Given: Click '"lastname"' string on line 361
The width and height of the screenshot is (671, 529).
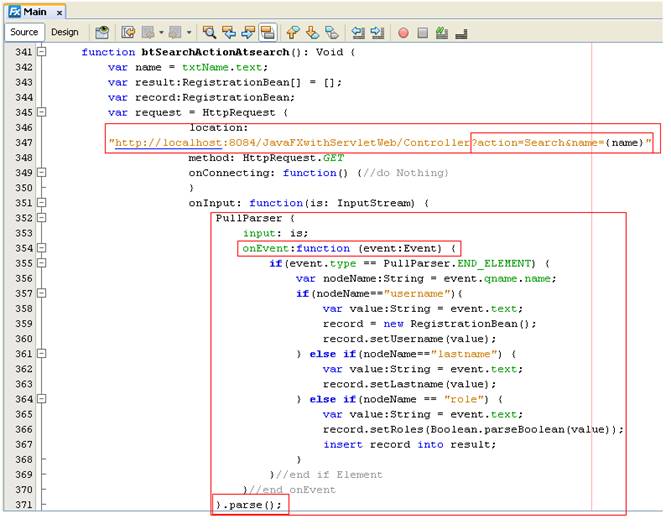Looking at the screenshot, I should [466, 354].
